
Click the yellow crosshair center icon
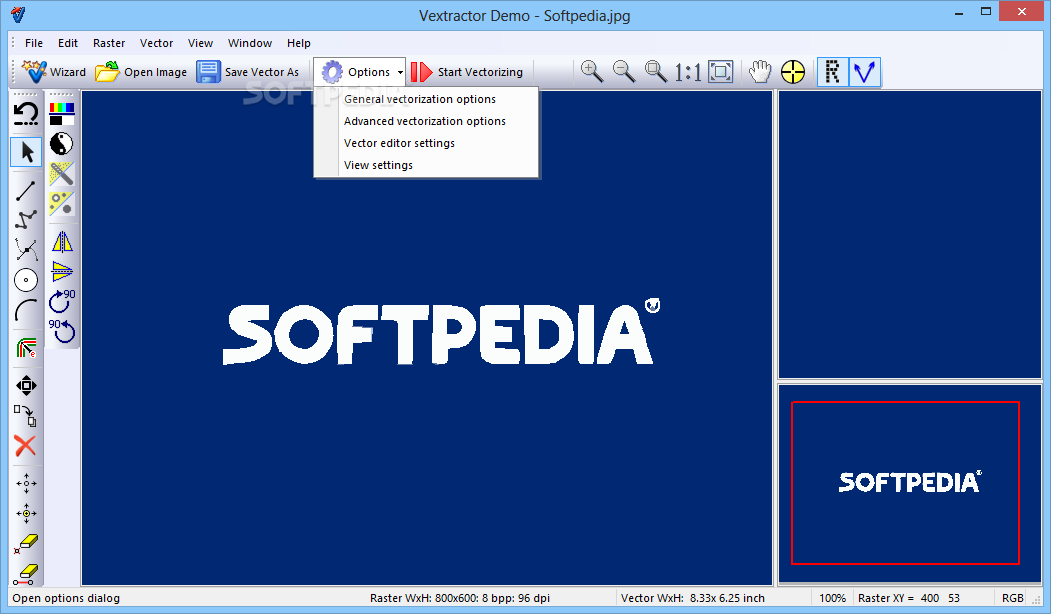click(x=793, y=72)
